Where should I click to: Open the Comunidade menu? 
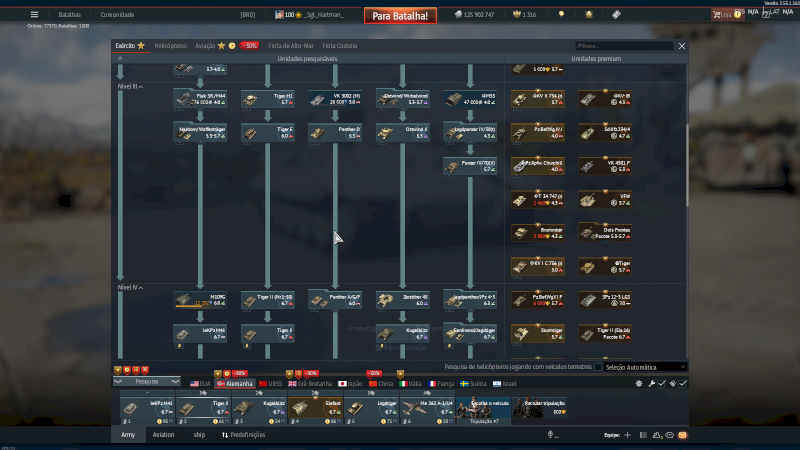click(117, 15)
